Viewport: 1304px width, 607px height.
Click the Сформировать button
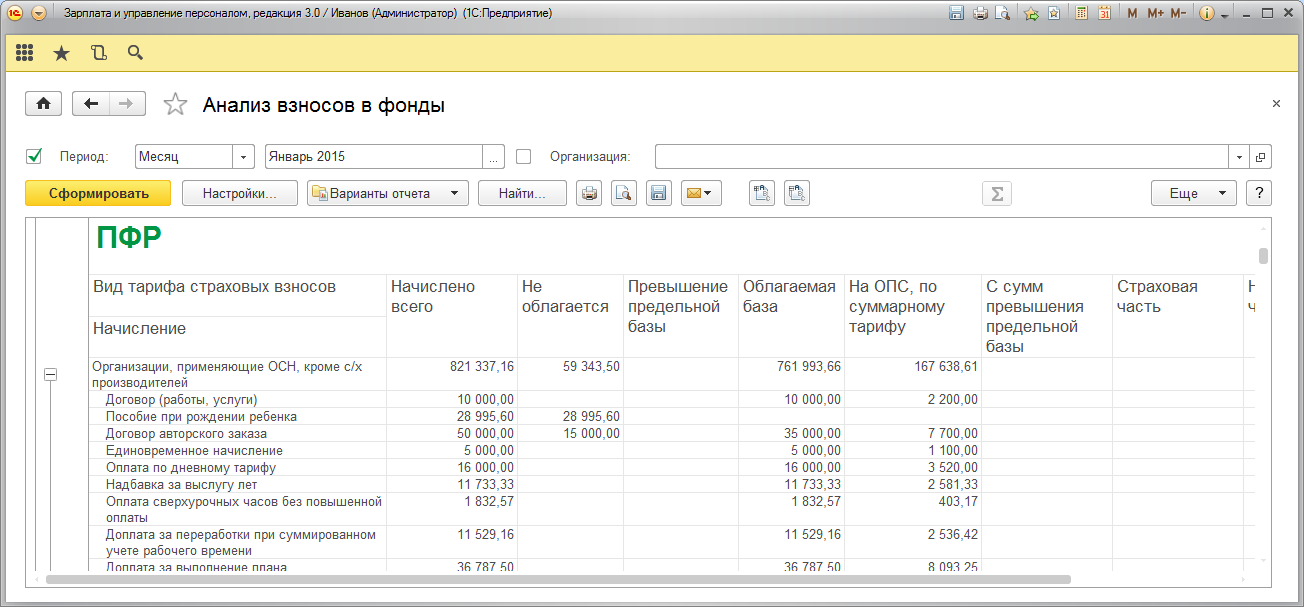tap(98, 193)
